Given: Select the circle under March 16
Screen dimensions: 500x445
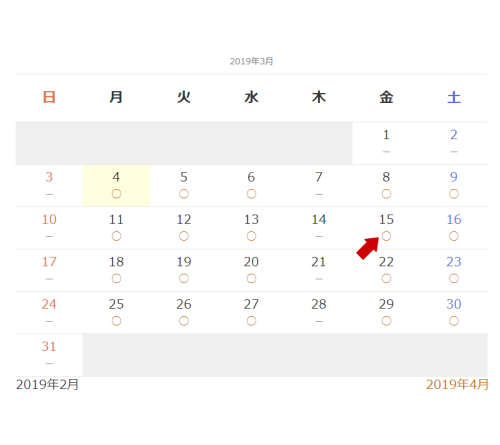Looking at the screenshot, I should pos(454,236).
